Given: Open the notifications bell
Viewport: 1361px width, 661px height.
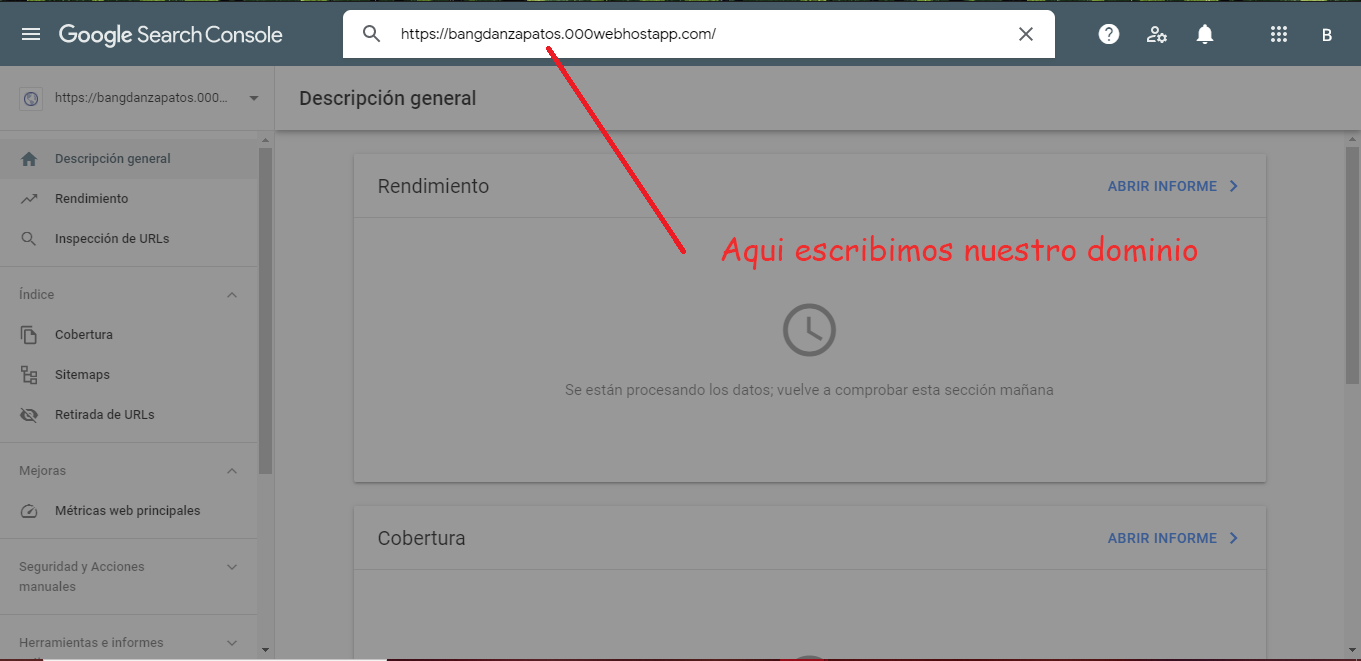Looking at the screenshot, I should click(1205, 35).
